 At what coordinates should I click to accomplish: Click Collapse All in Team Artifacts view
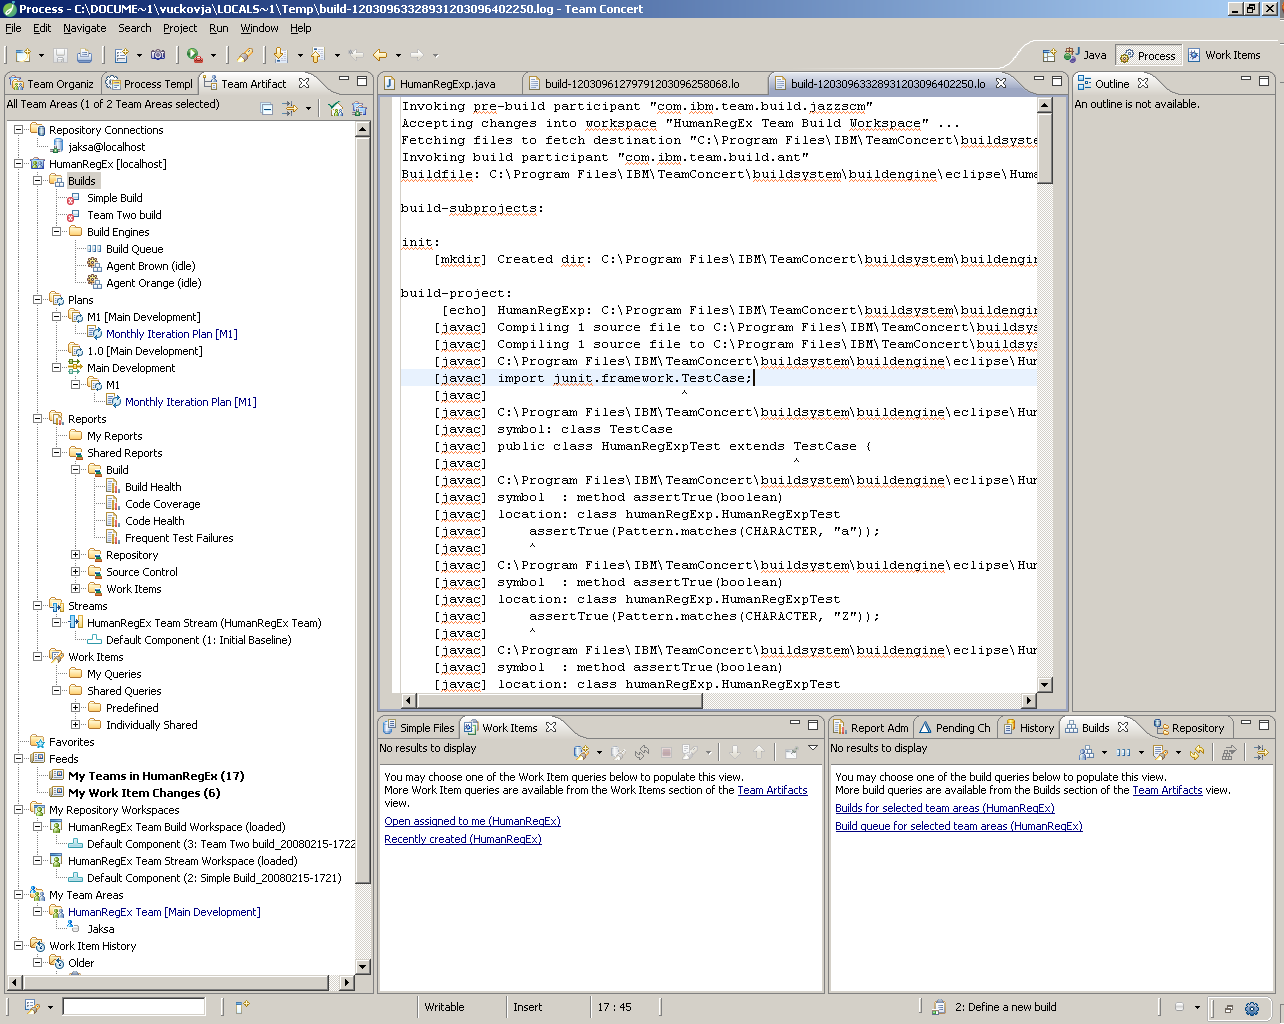pos(267,108)
